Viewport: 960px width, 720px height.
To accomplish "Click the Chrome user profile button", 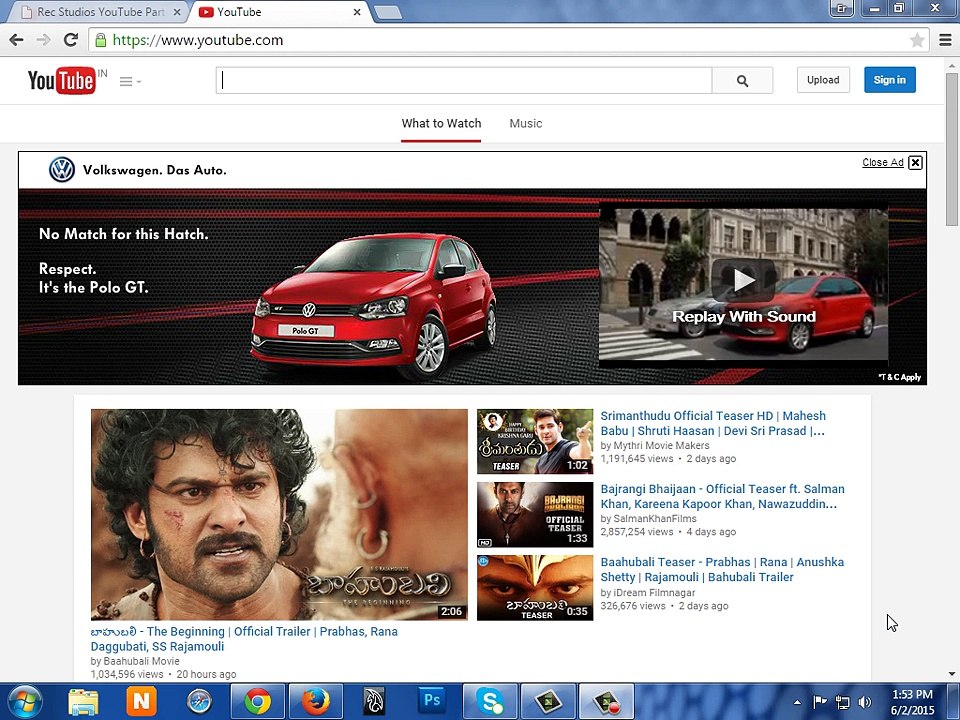I will (x=841, y=8).
